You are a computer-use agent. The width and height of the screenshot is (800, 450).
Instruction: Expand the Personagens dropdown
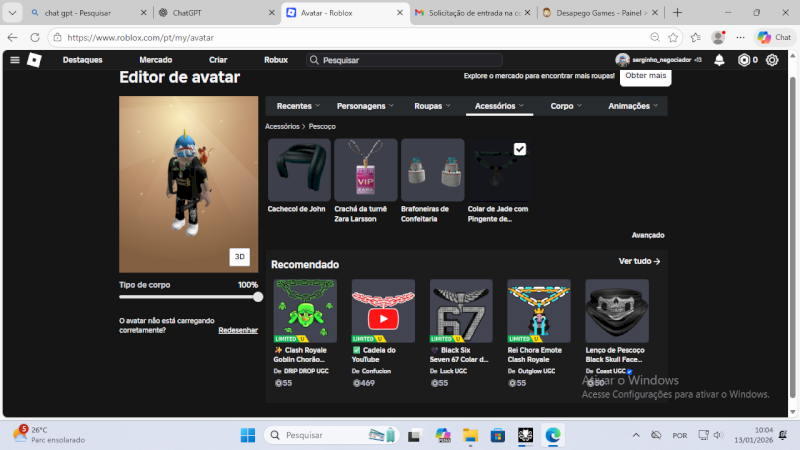point(365,106)
